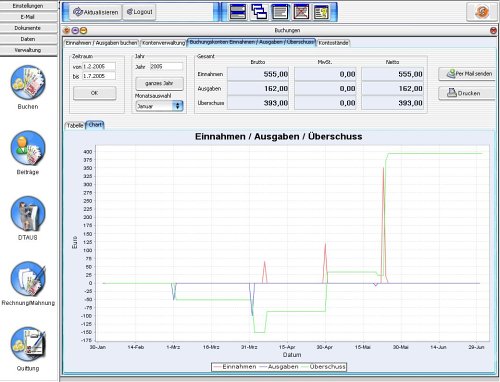500x382 pixels.
Task: Click the Einnahmen MwSt. value field
Action: pyautogui.click(x=325, y=74)
